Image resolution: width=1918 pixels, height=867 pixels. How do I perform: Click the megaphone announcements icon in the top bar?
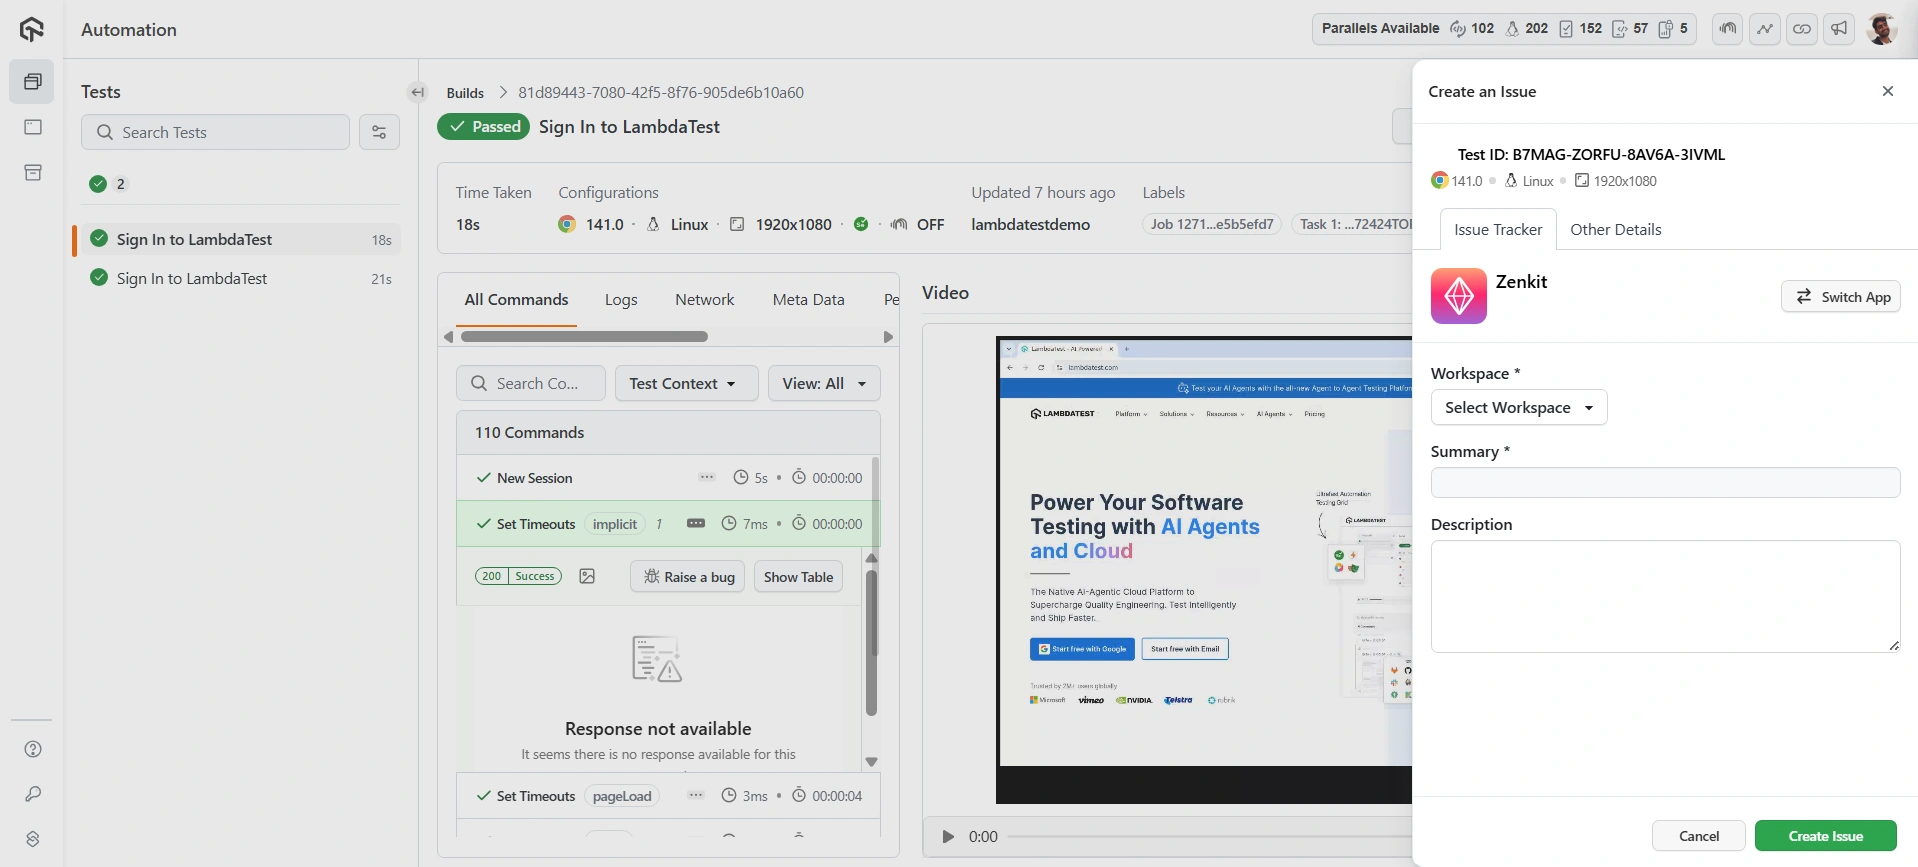1839,29
